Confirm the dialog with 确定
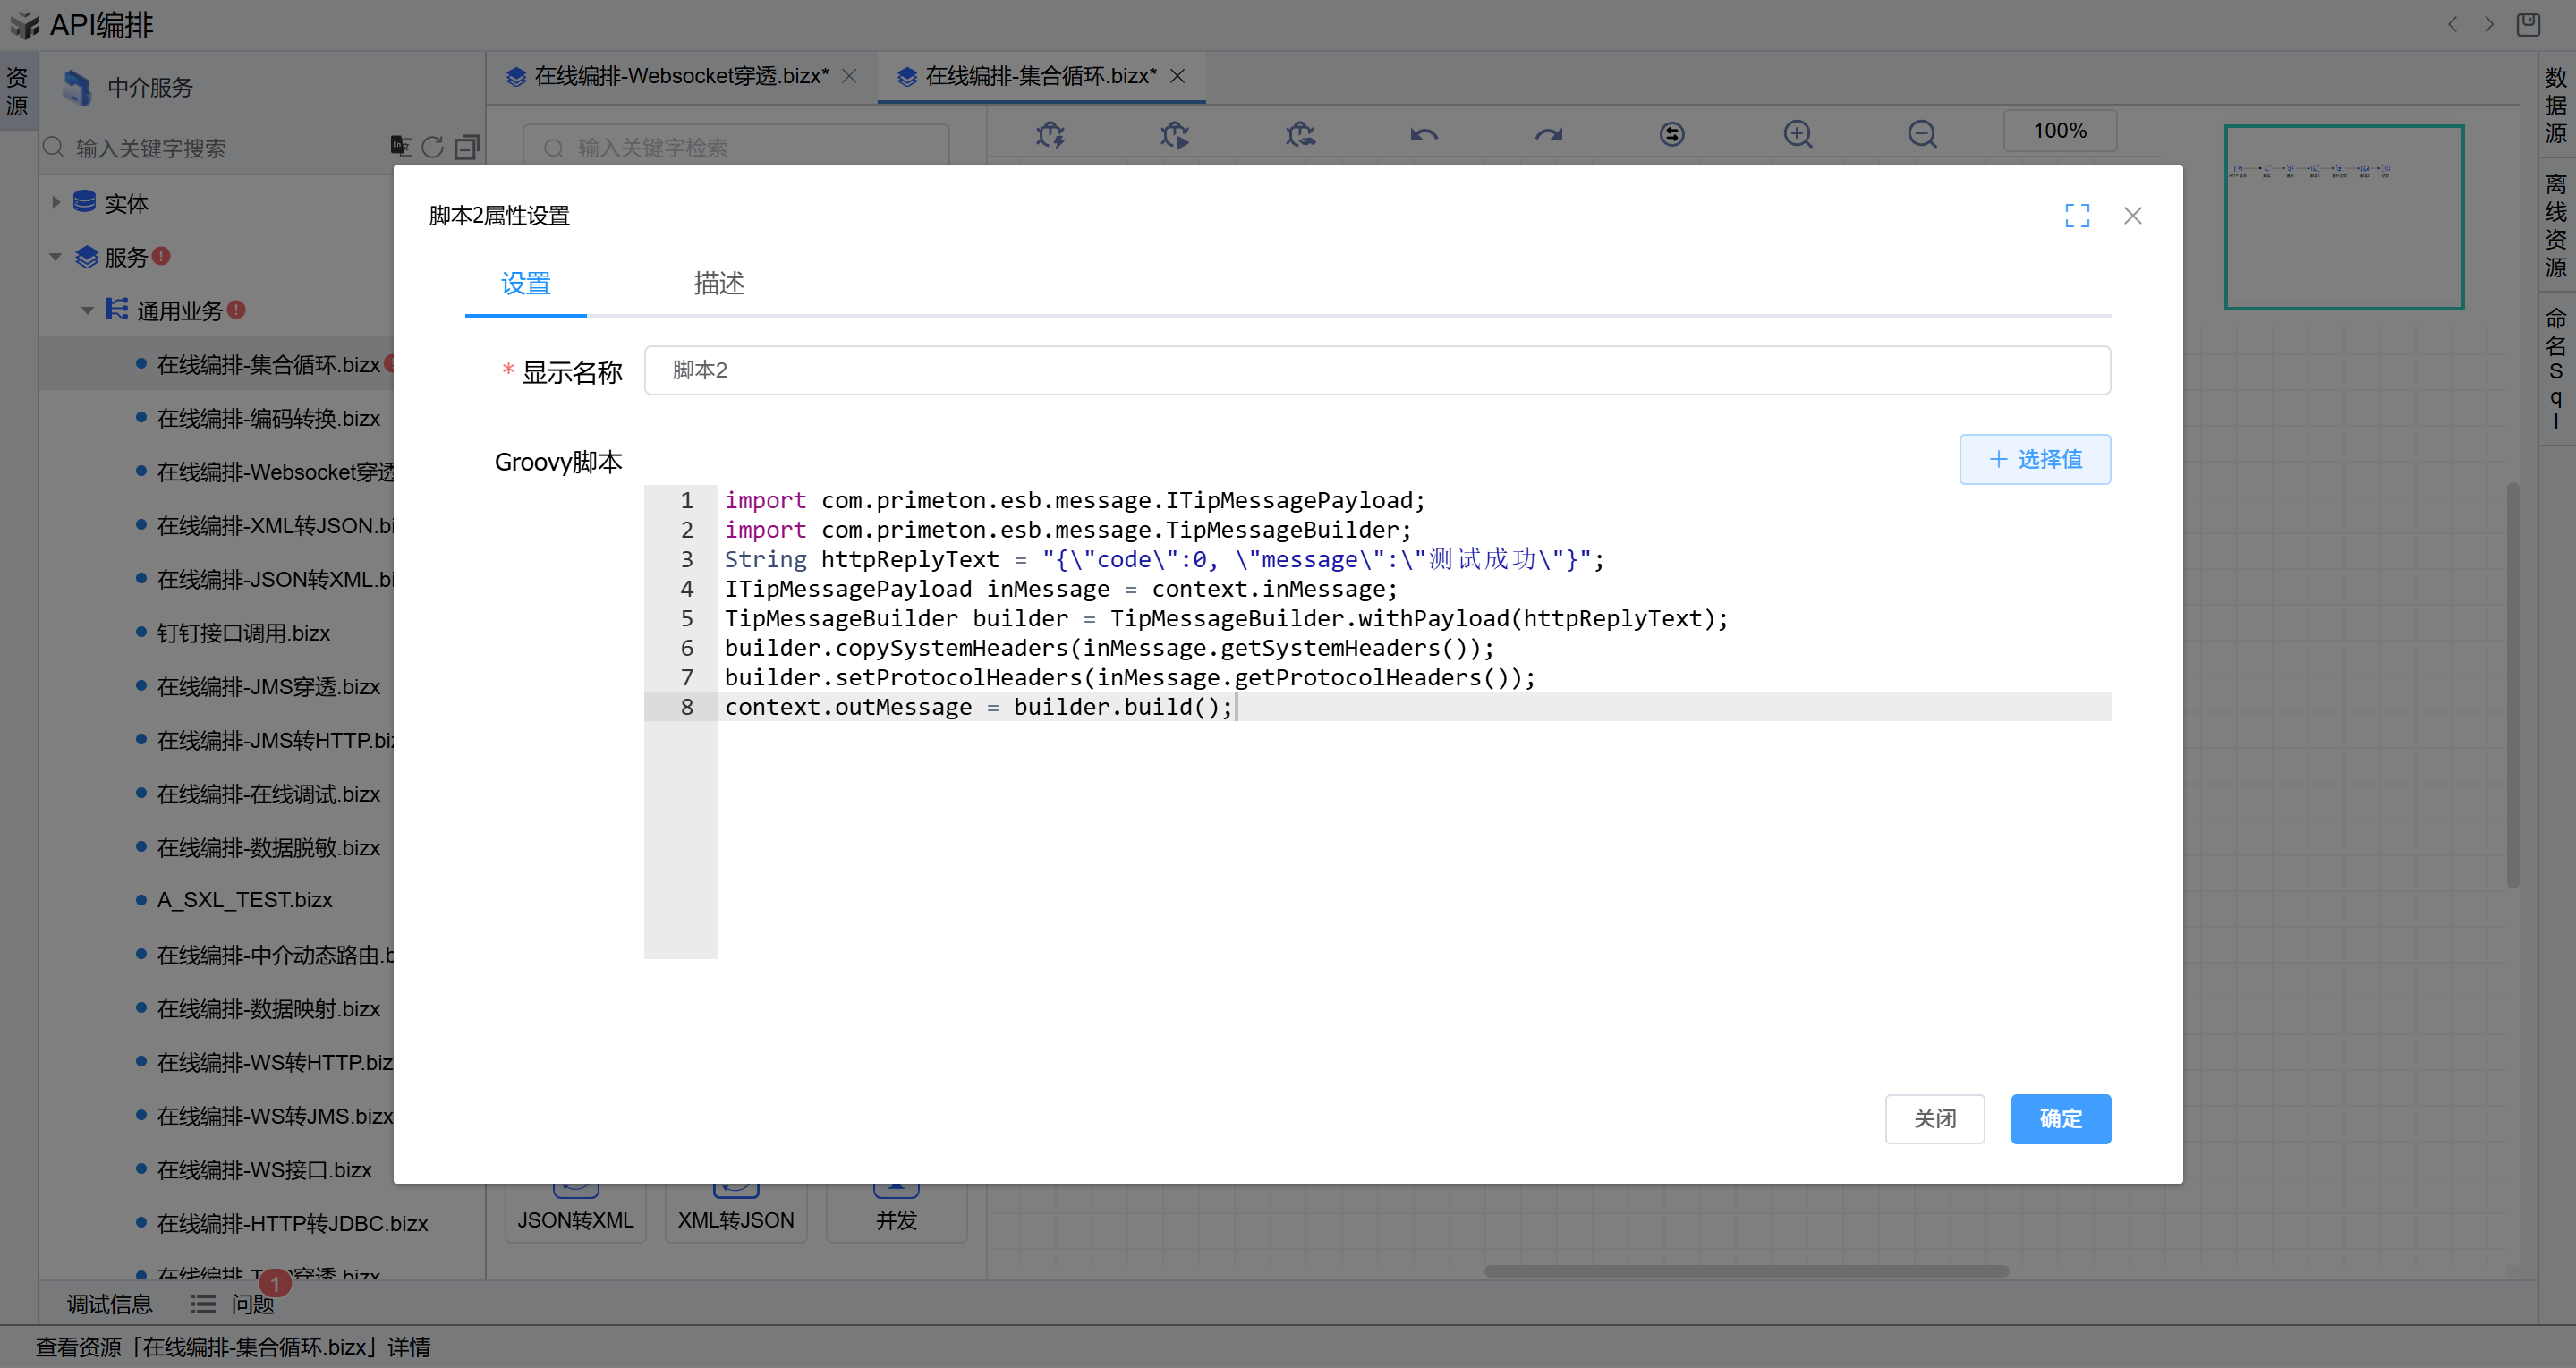Viewport: 2576px width, 1368px height. click(x=2060, y=1118)
